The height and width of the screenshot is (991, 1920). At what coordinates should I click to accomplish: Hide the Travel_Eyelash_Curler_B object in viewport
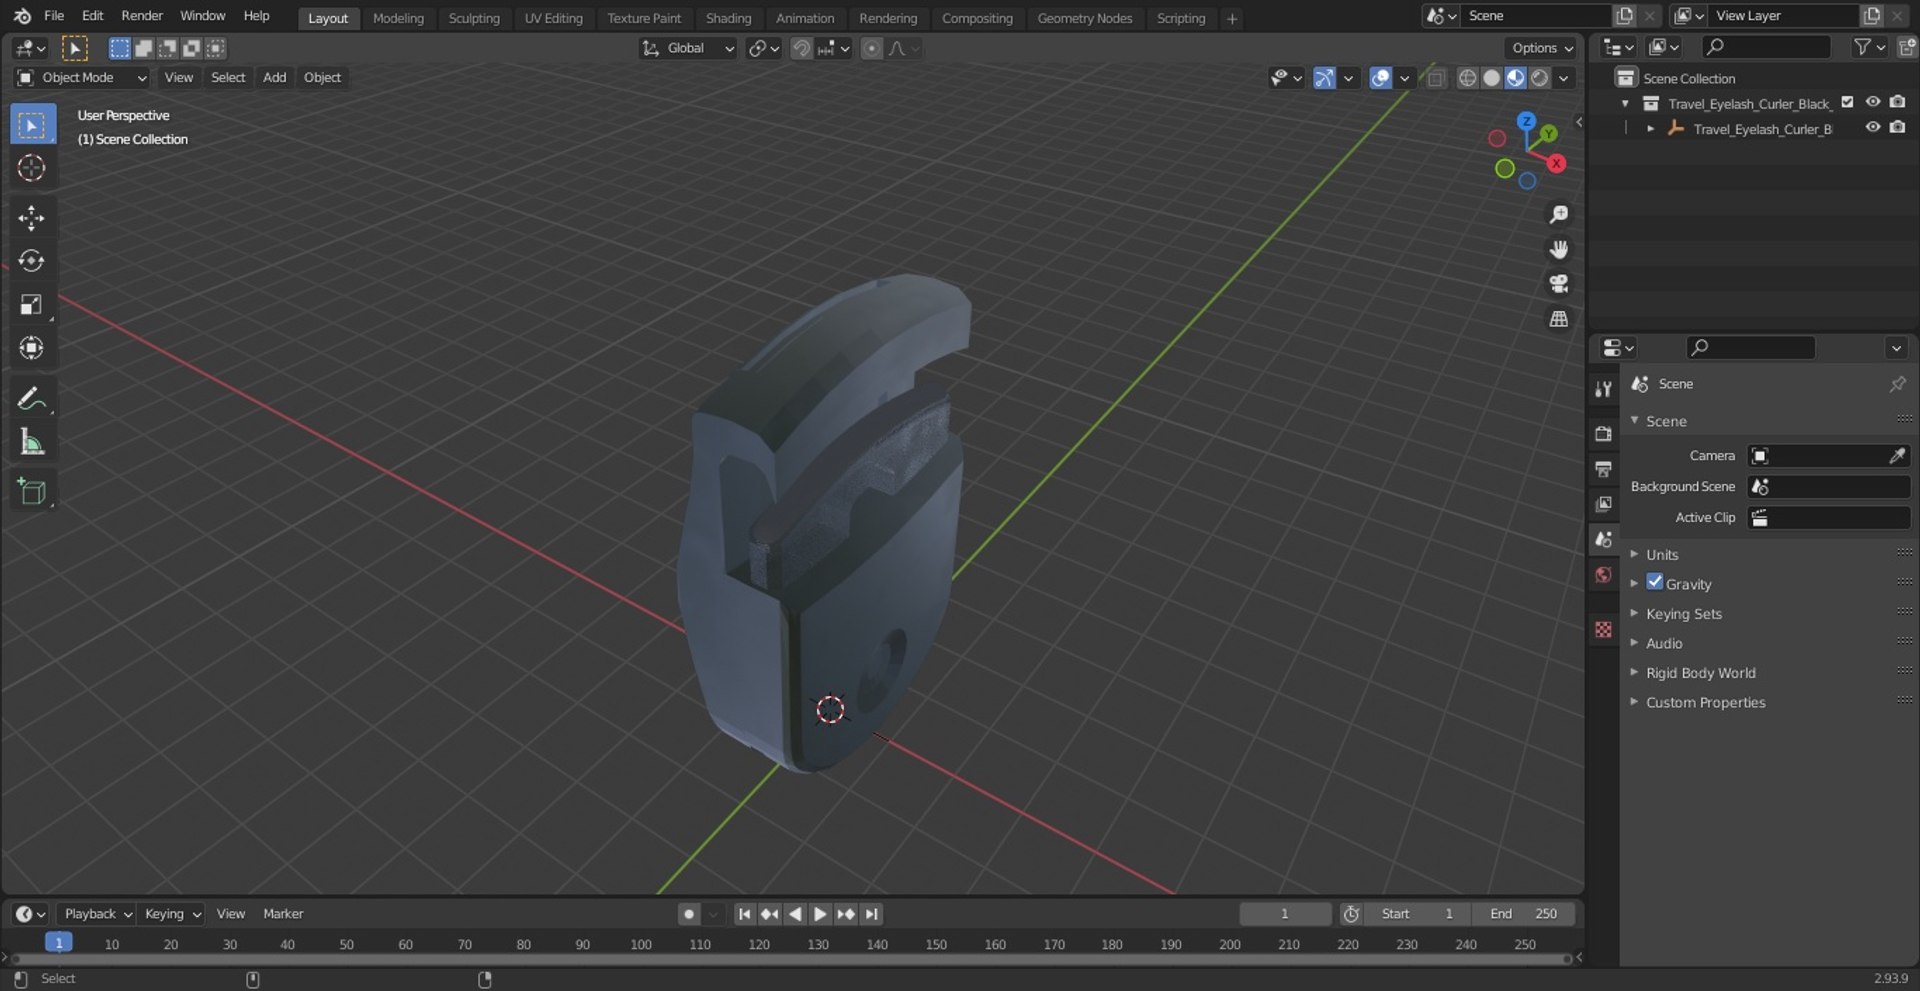pos(1873,127)
